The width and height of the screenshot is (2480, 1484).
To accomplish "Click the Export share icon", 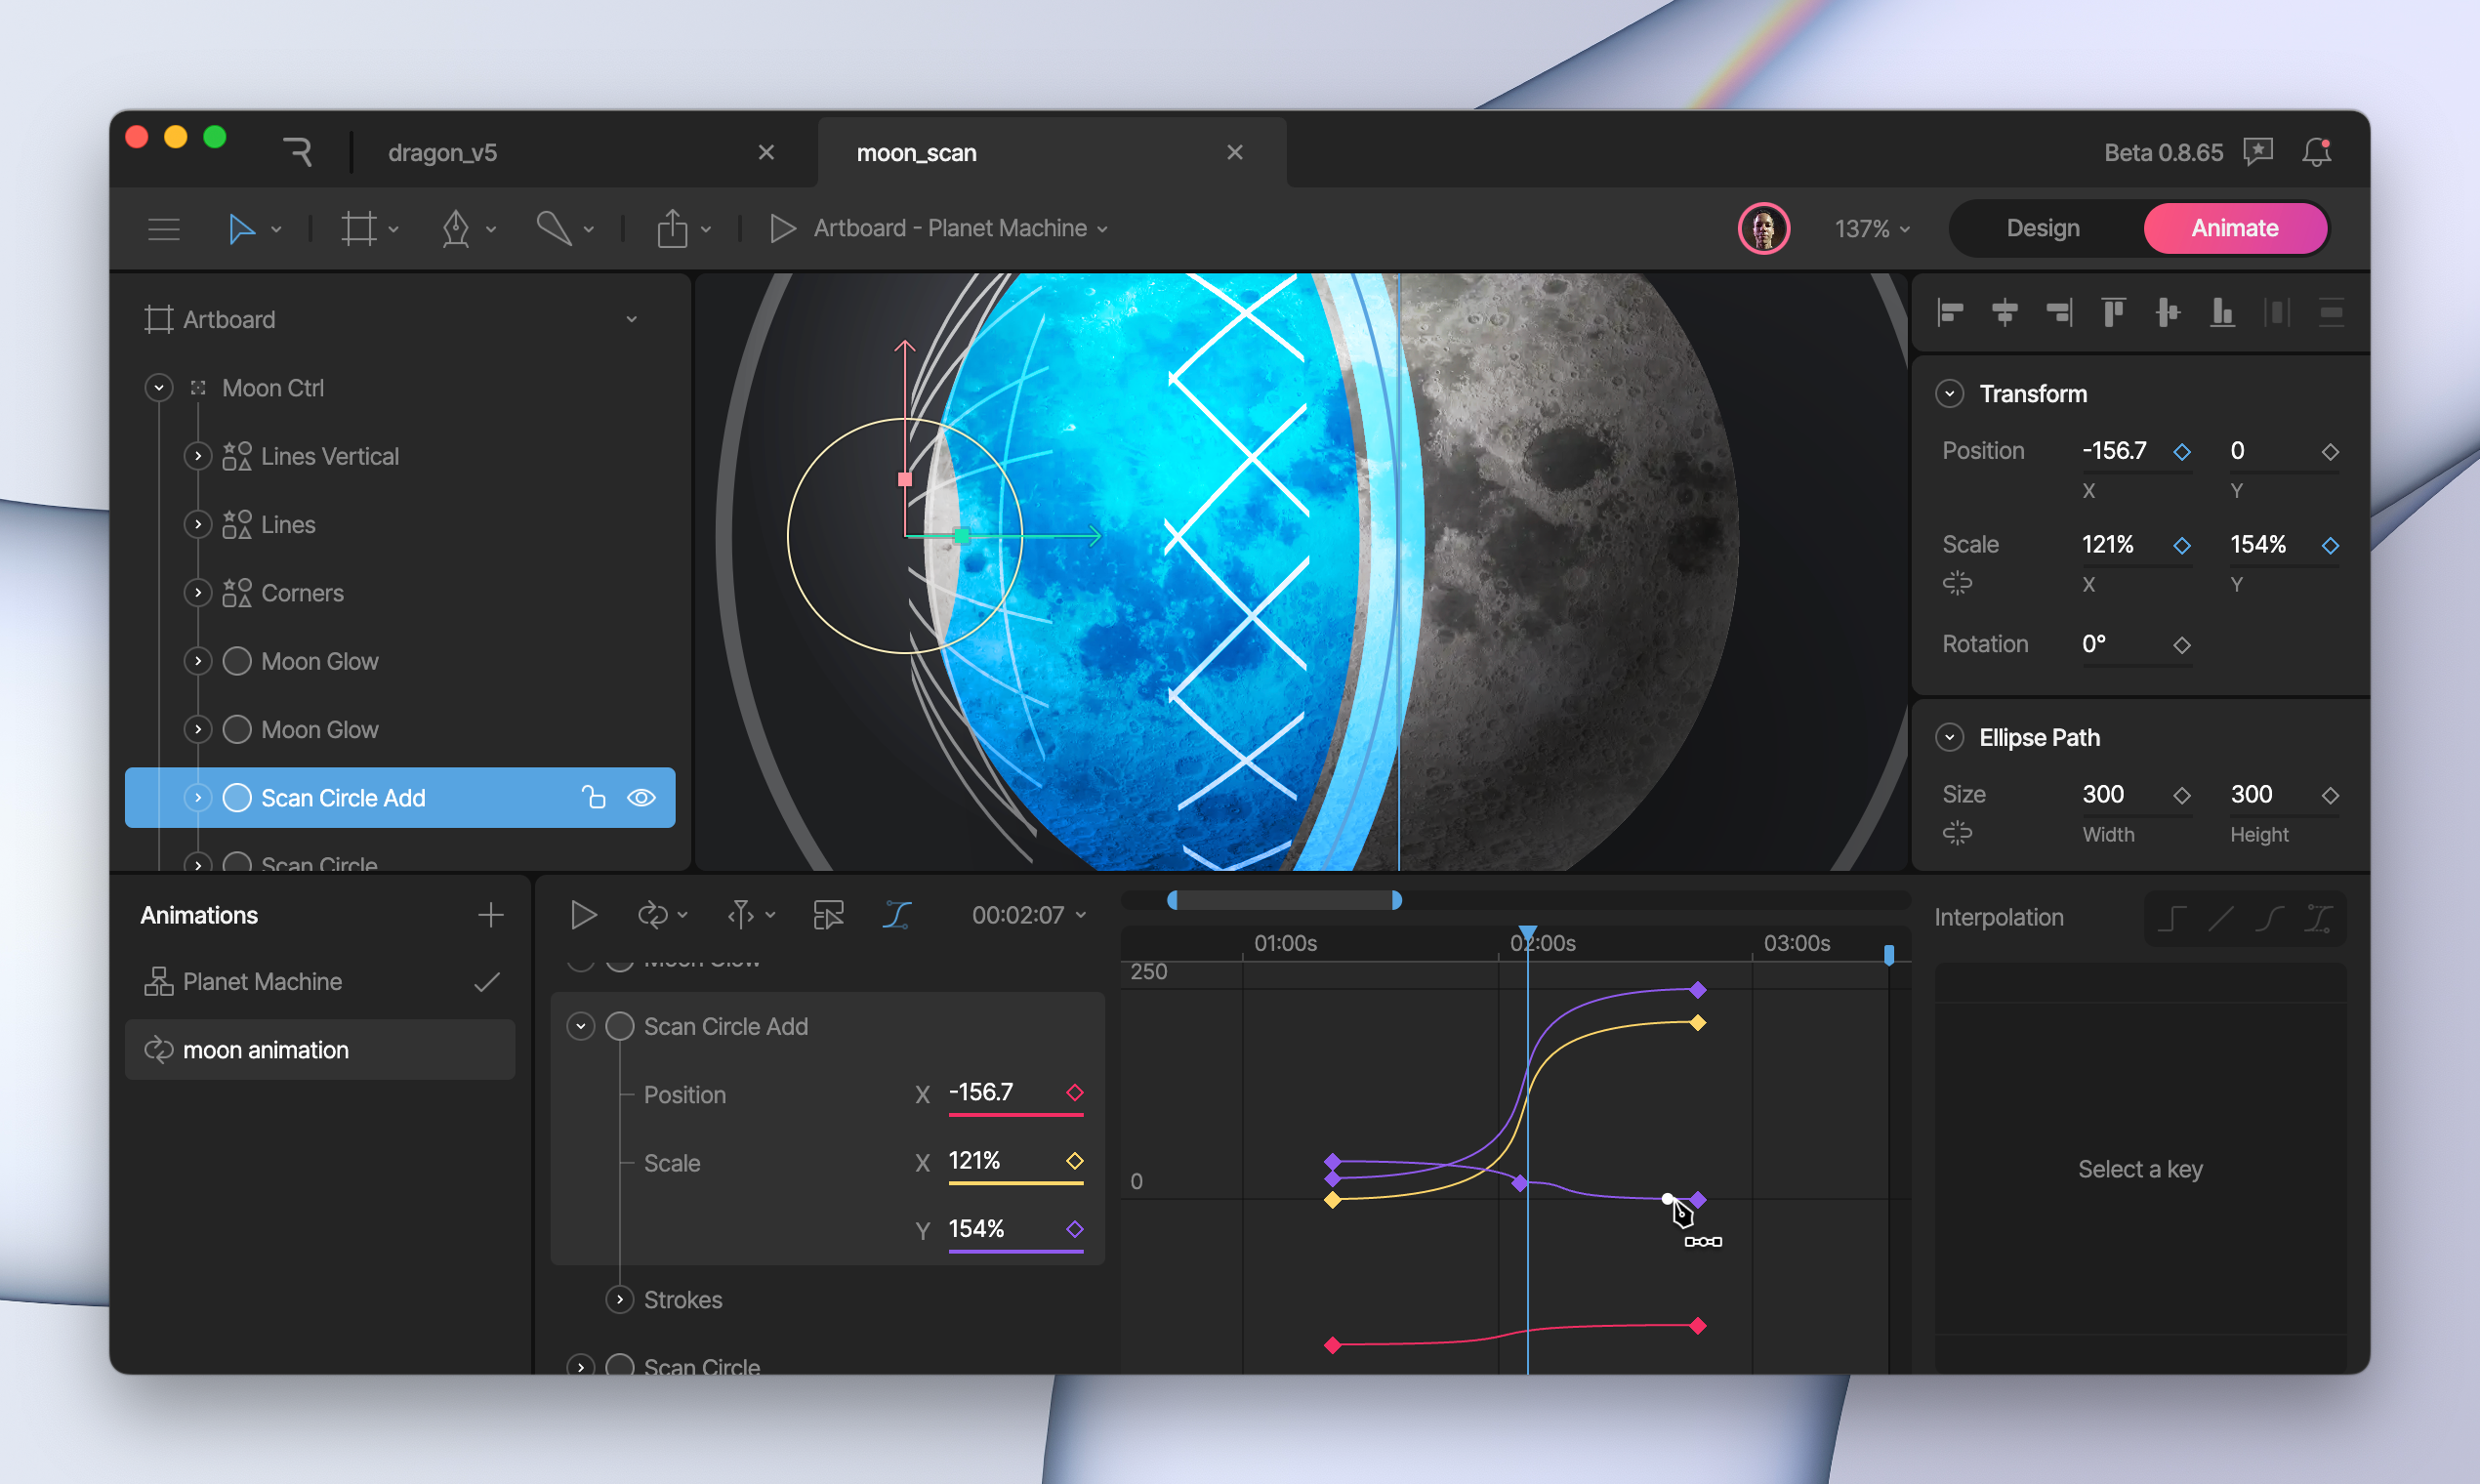I will pos(672,229).
